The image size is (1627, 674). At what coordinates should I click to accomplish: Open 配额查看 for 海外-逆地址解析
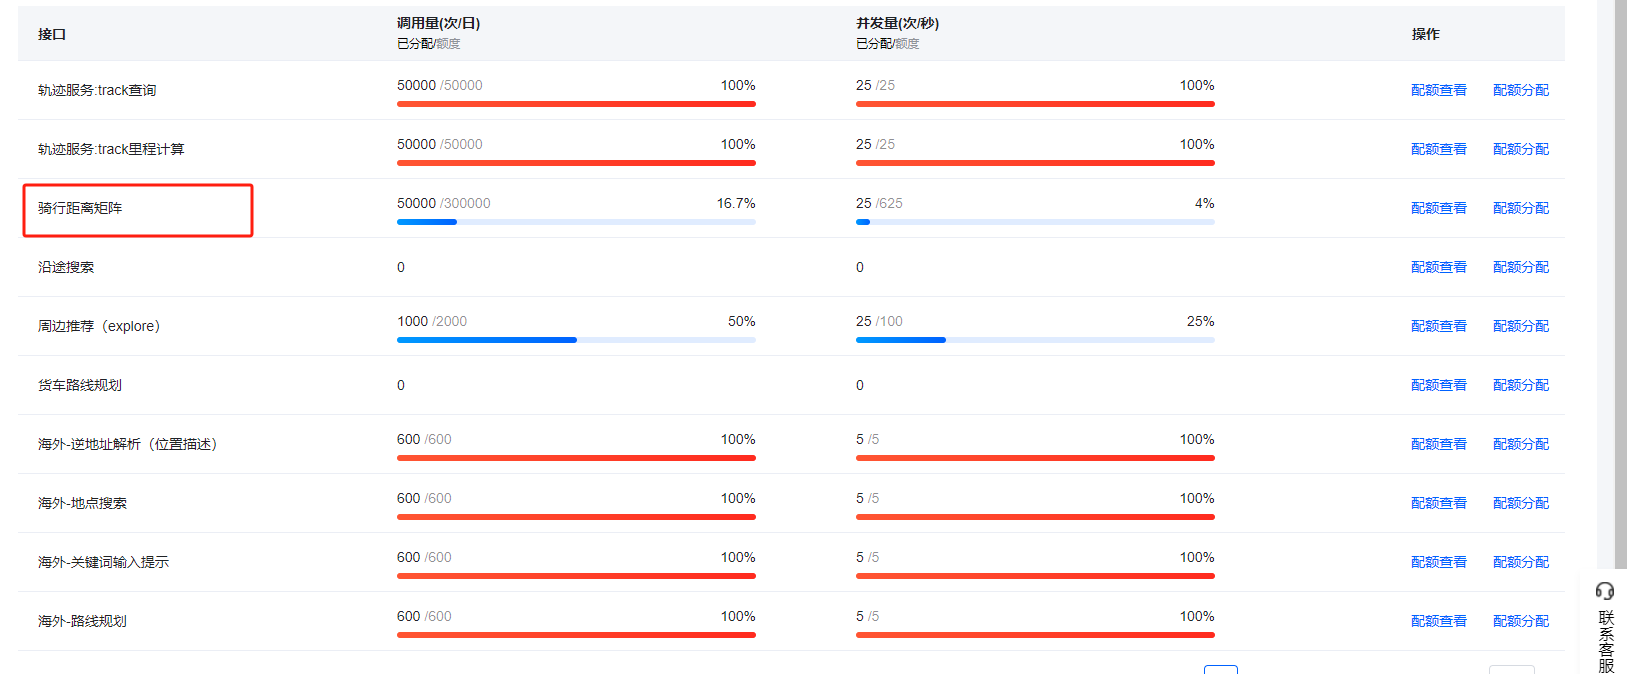(x=1438, y=444)
